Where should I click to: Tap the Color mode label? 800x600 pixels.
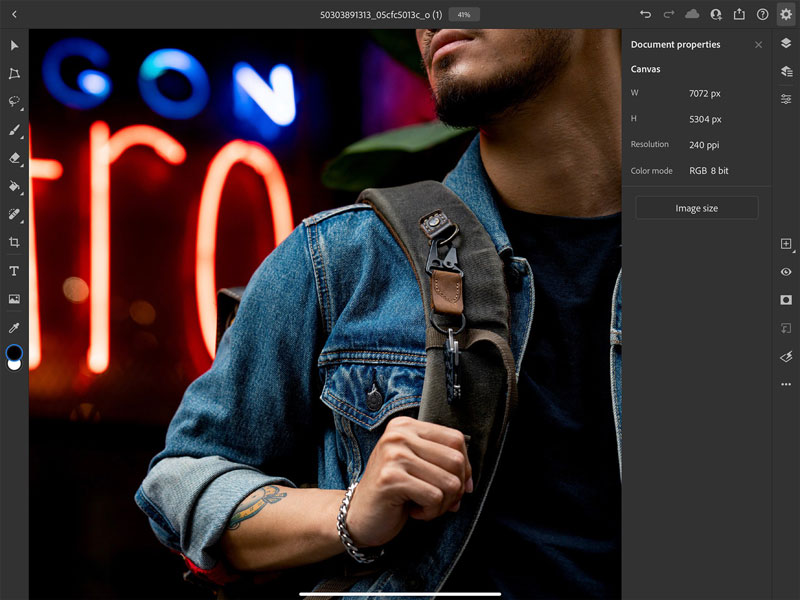tap(652, 171)
